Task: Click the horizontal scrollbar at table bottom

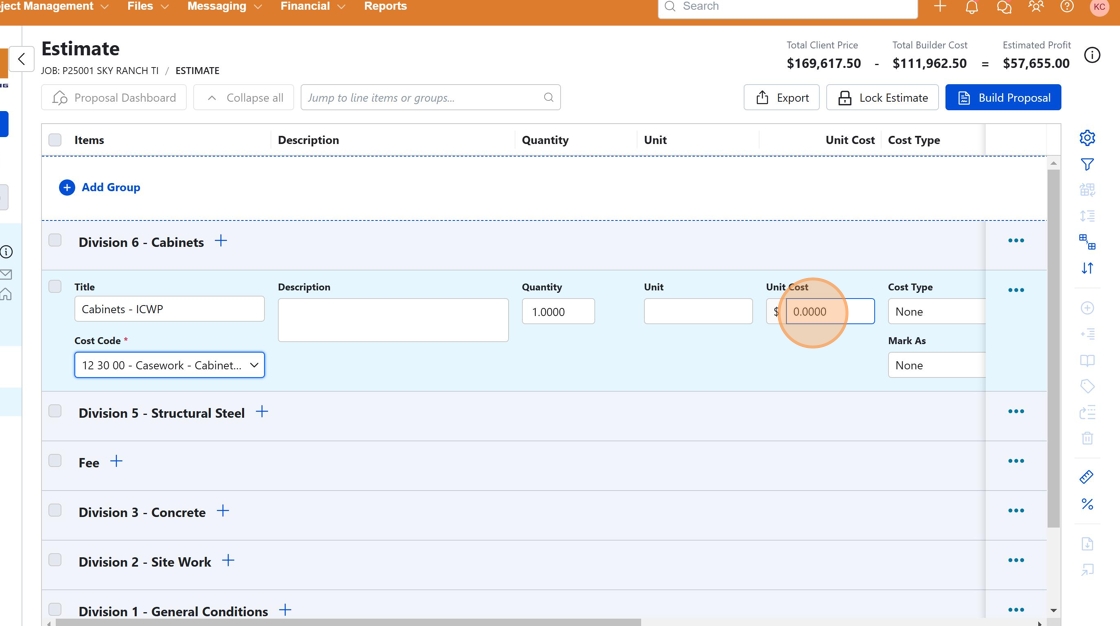Action: [x=348, y=622]
